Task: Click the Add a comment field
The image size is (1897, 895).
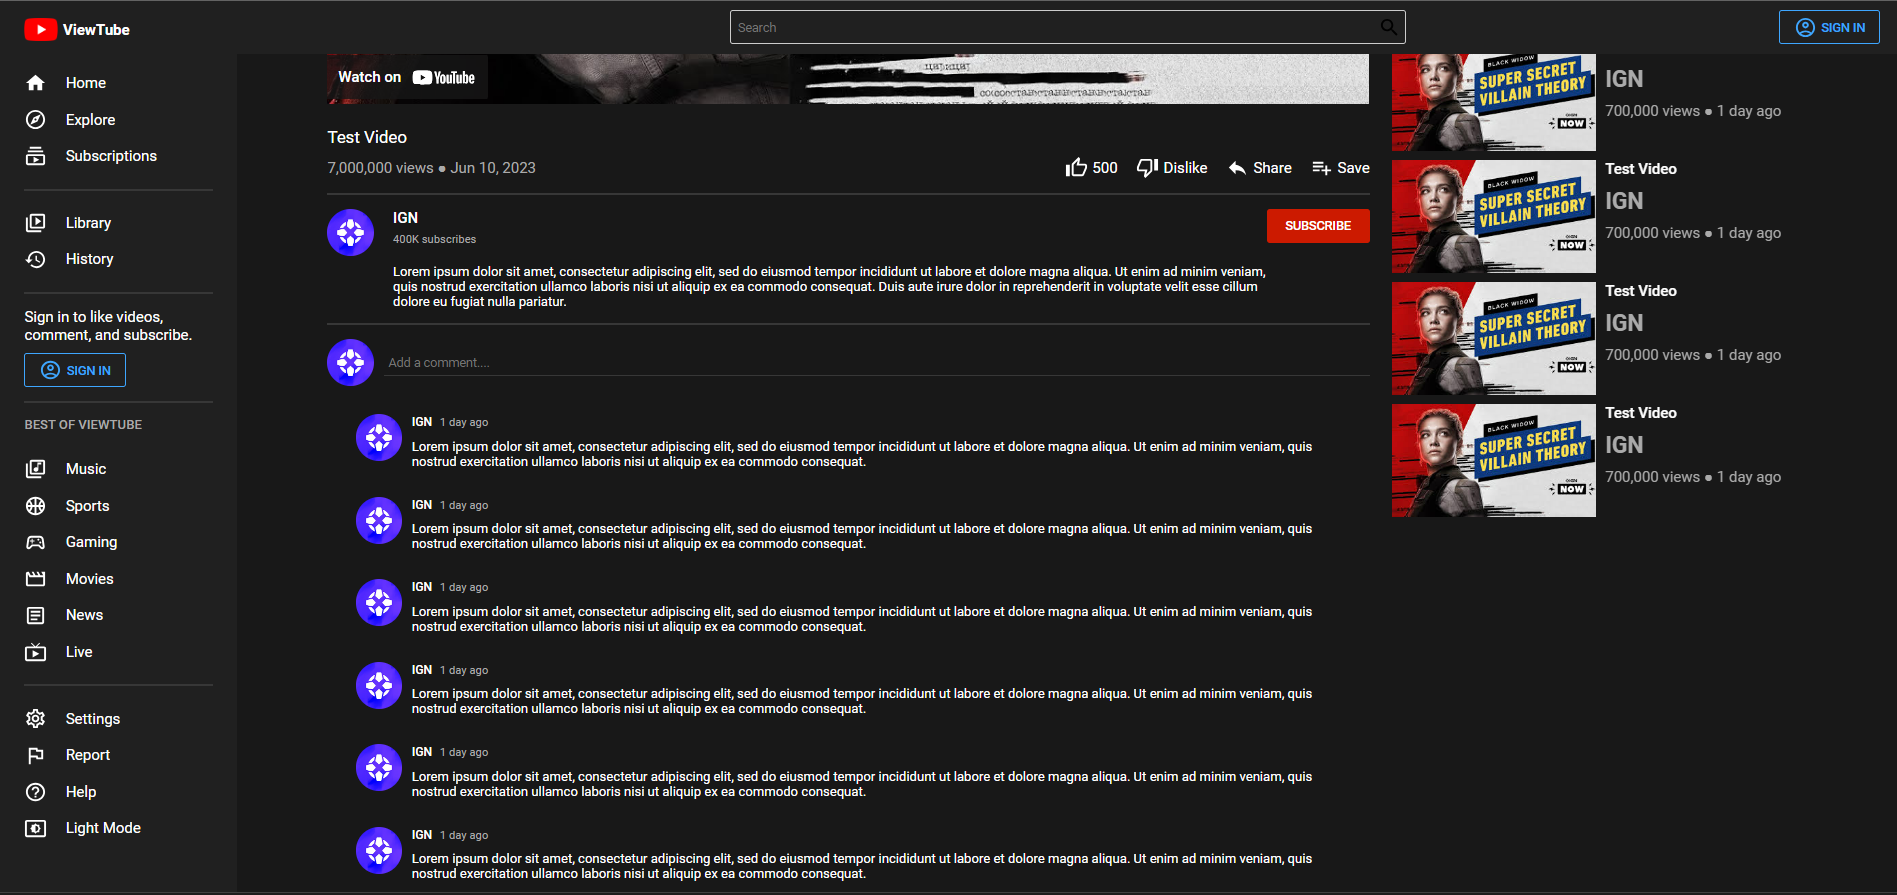Action: 877,363
